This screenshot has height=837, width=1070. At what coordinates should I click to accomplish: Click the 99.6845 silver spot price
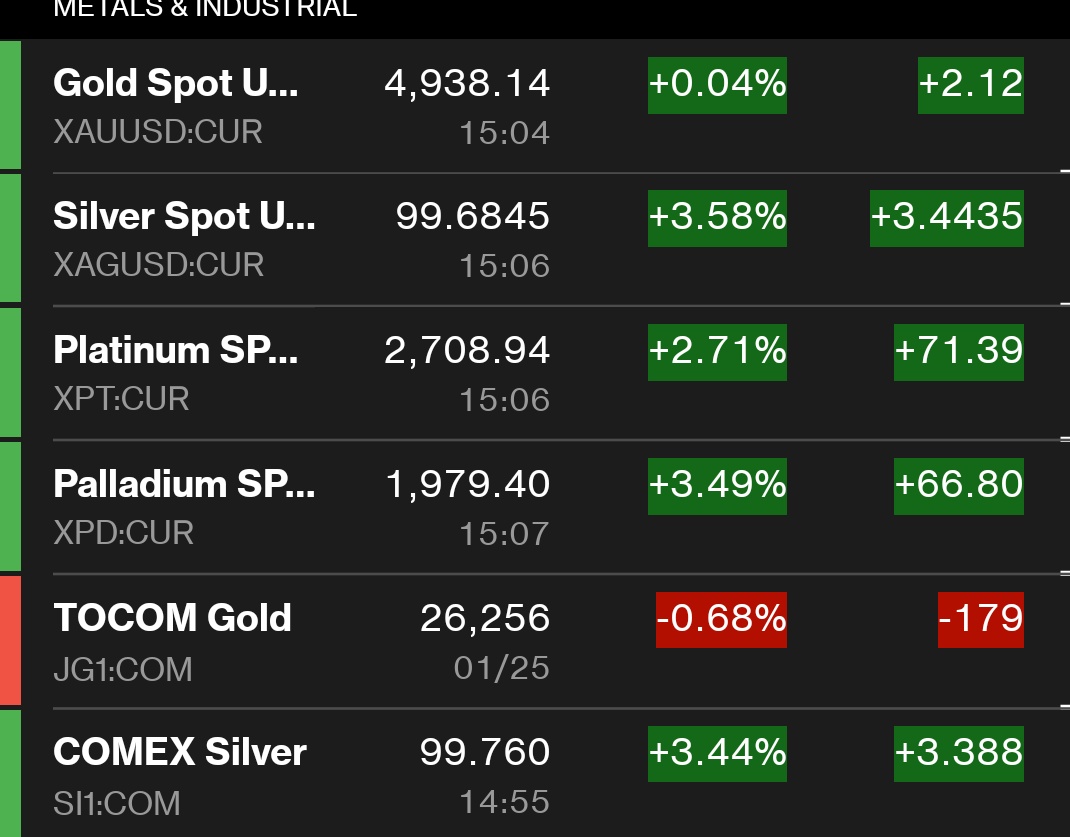(472, 216)
